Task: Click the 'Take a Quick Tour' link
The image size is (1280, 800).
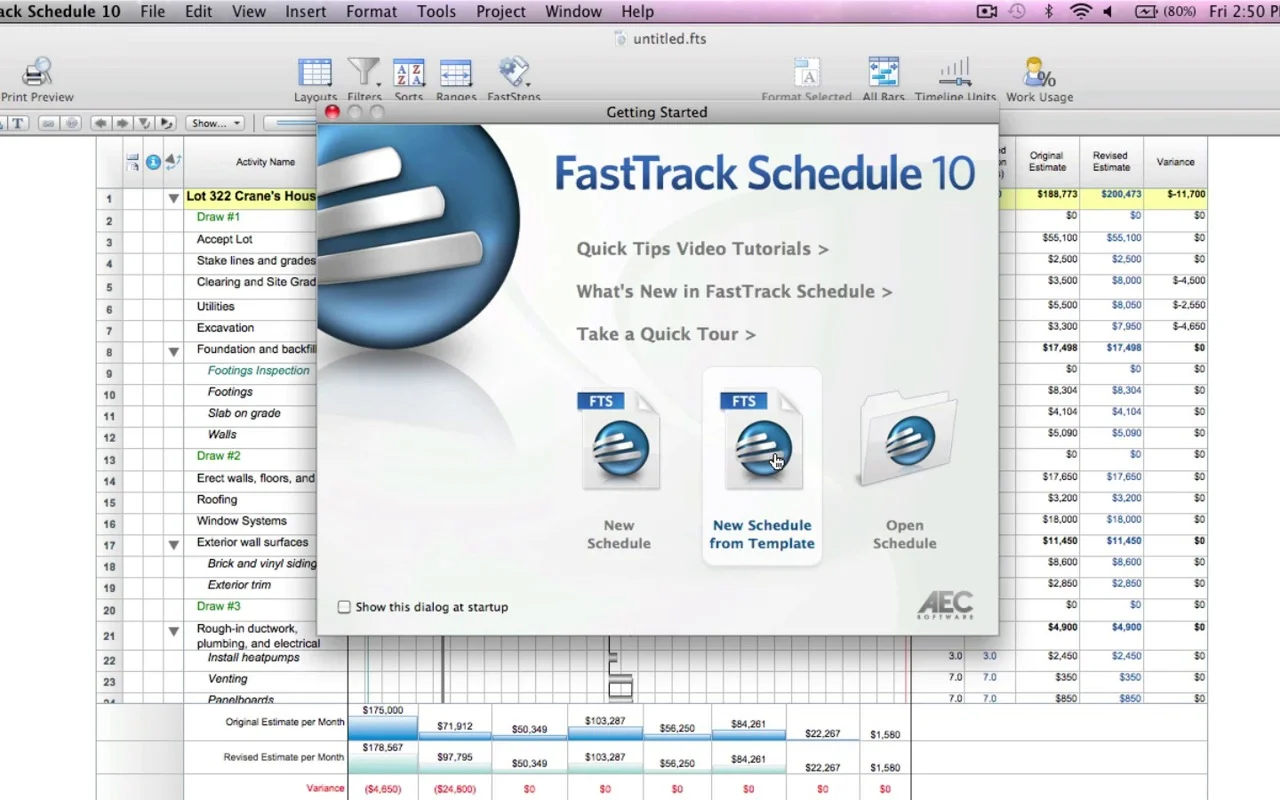Action: point(666,334)
